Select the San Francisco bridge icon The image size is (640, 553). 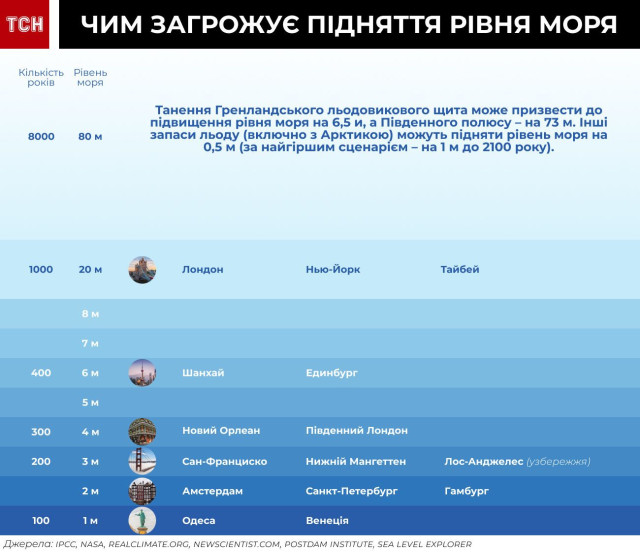click(x=142, y=461)
